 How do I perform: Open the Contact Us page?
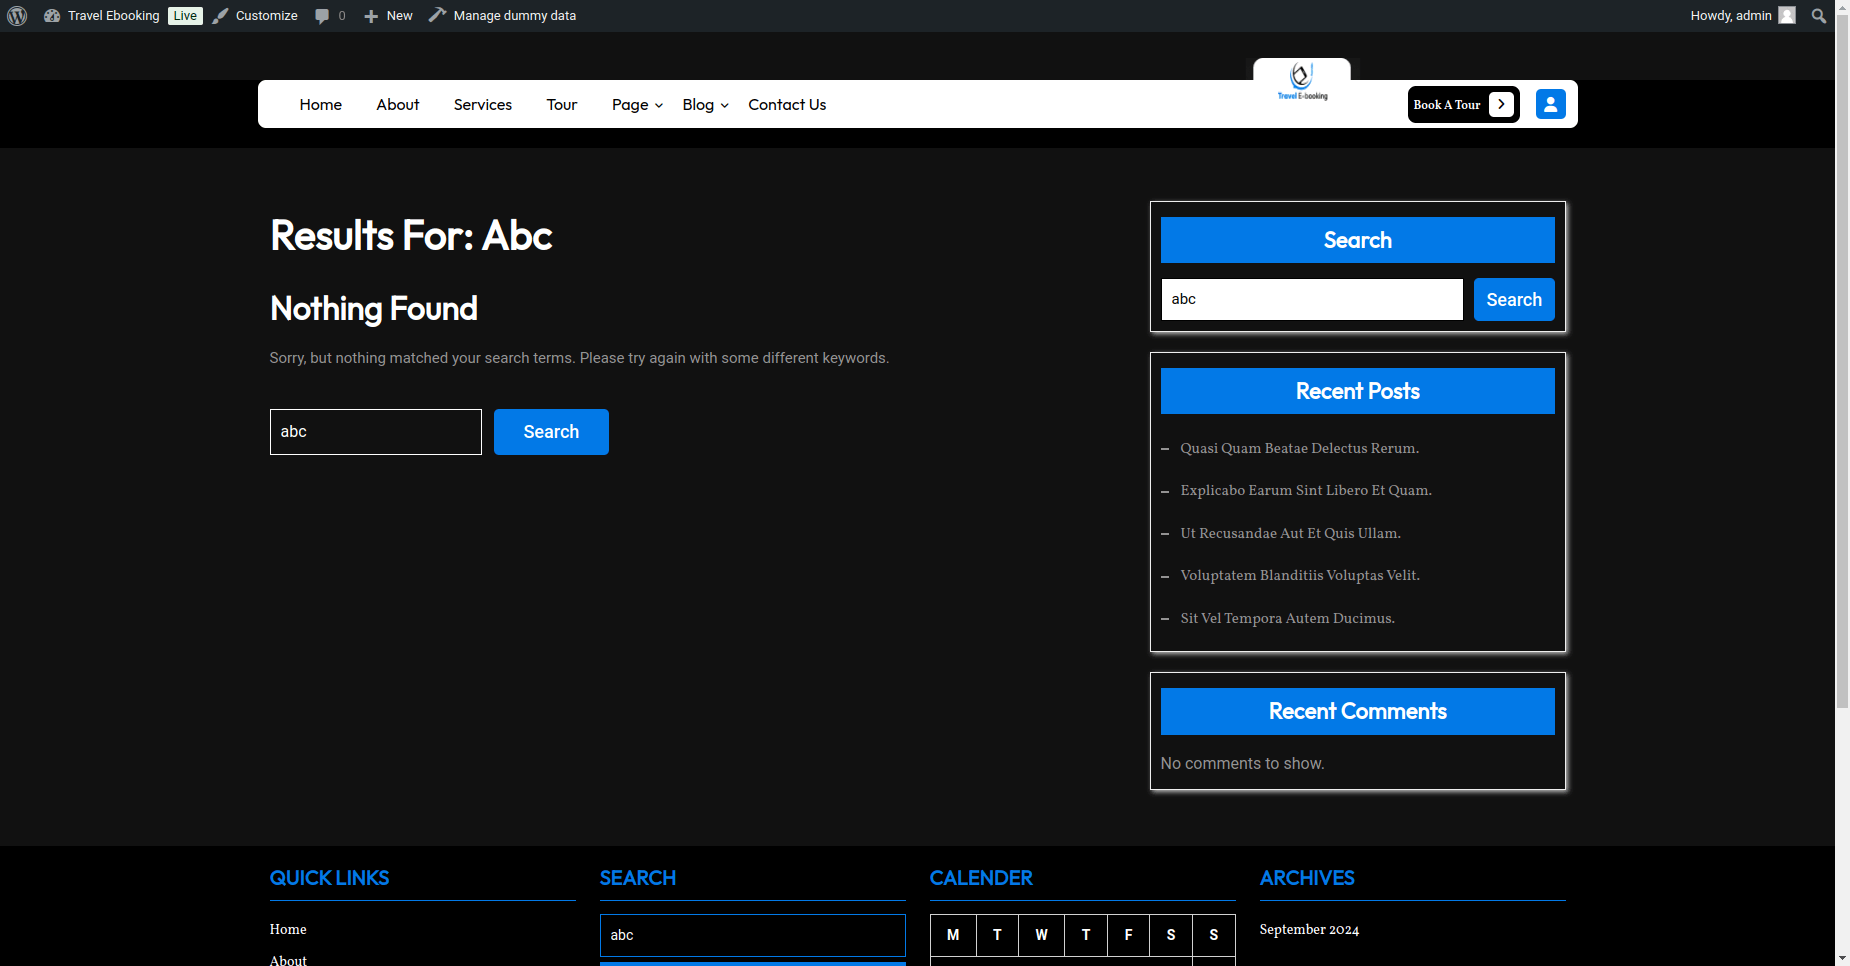[787, 105]
